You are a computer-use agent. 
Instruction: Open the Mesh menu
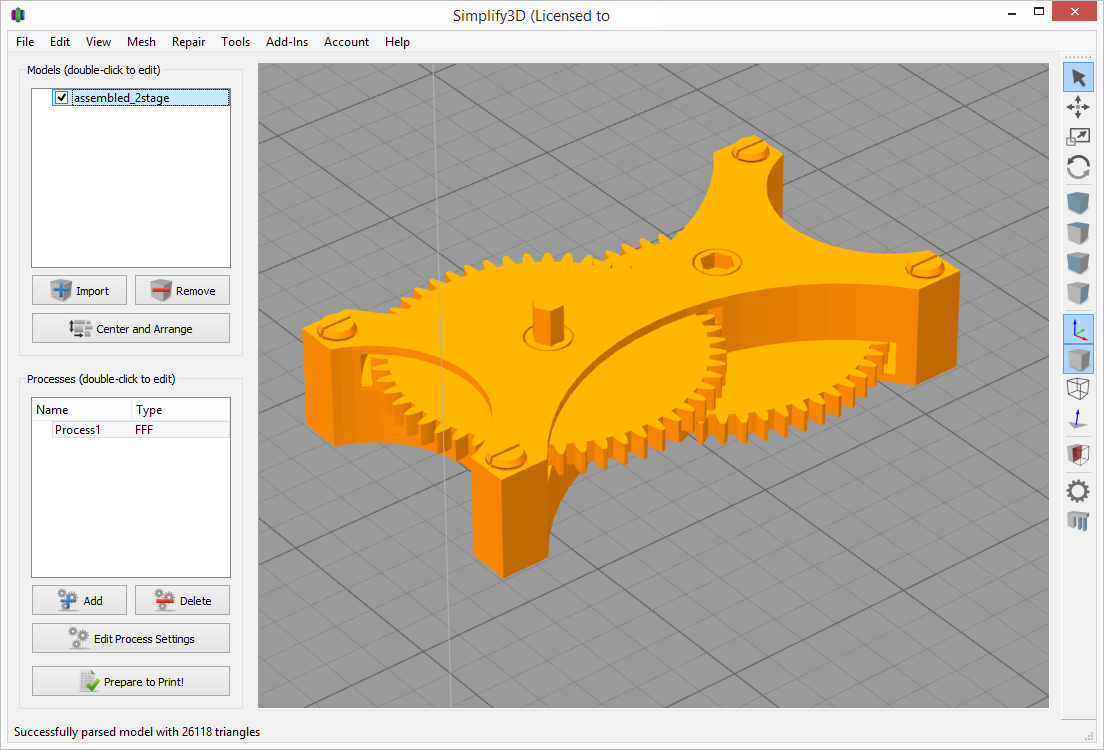(x=142, y=42)
